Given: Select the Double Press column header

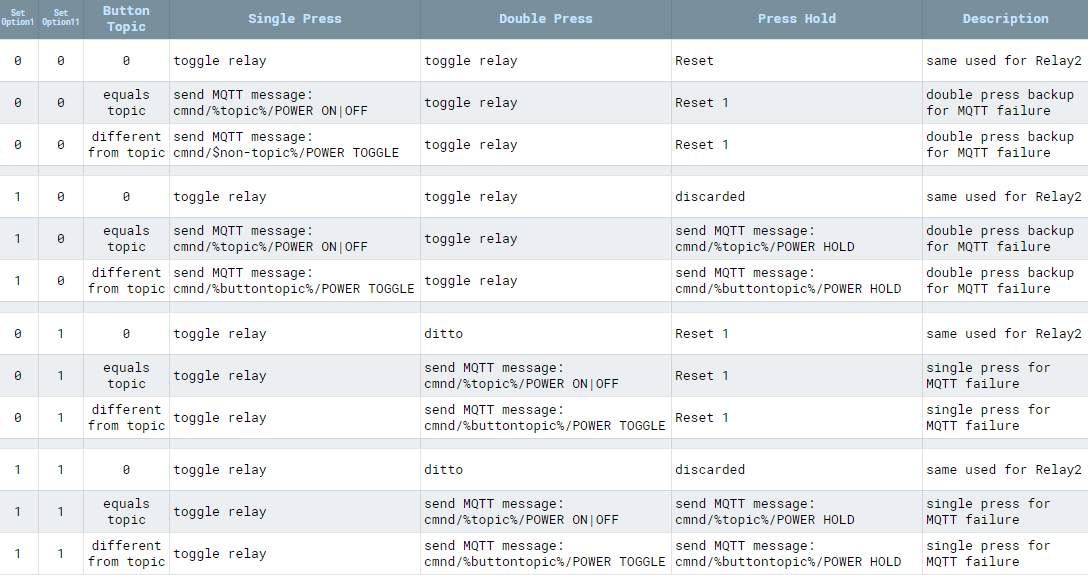Looking at the screenshot, I should pyautogui.click(x=545, y=19).
